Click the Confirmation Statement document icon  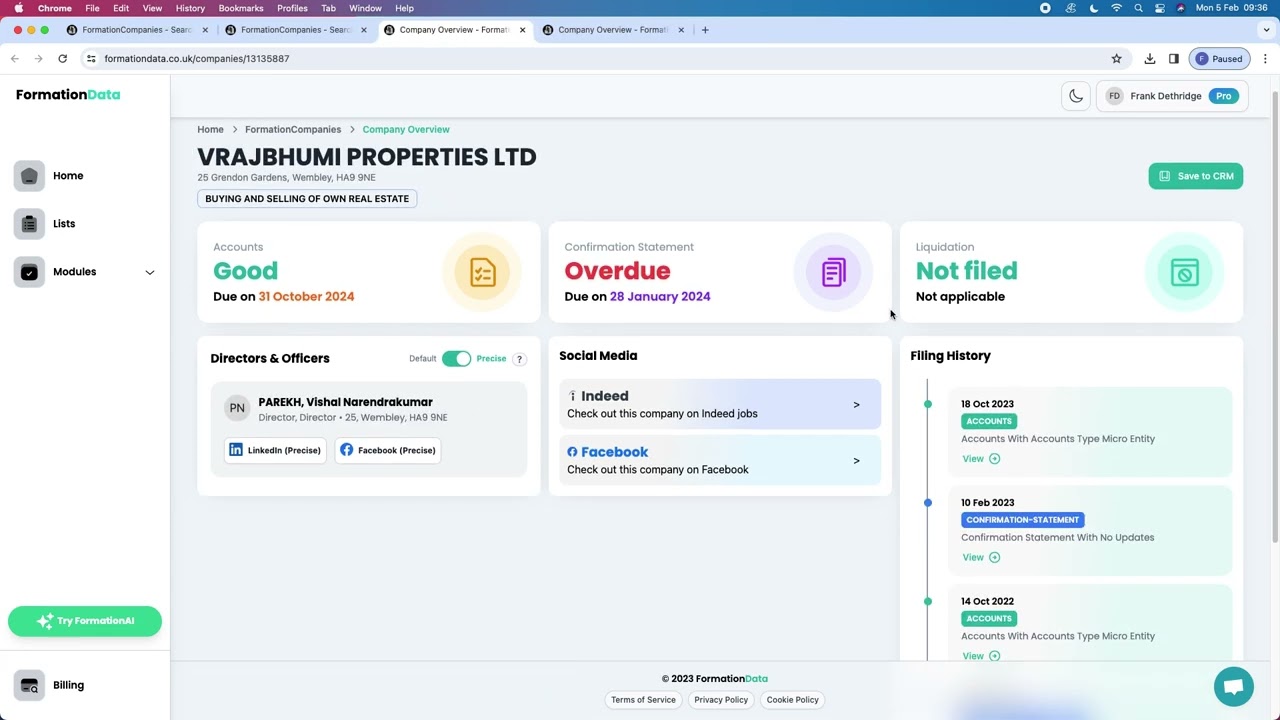(x=834, y=272)
